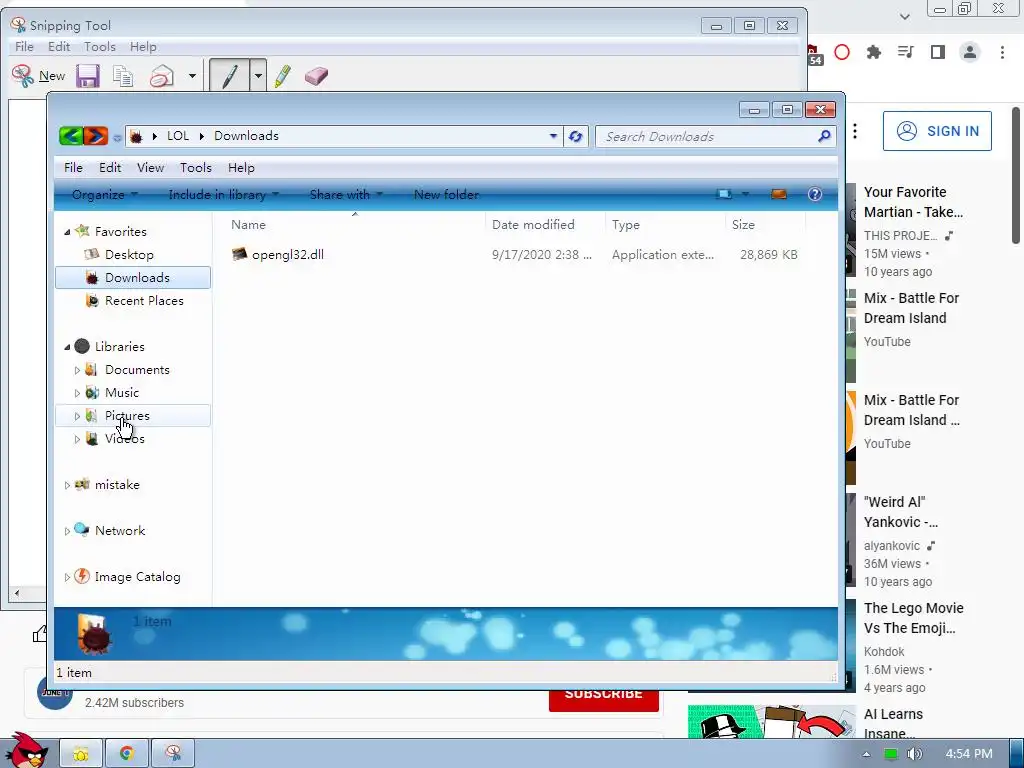Copy snip using the copy icon

(123, 76)
